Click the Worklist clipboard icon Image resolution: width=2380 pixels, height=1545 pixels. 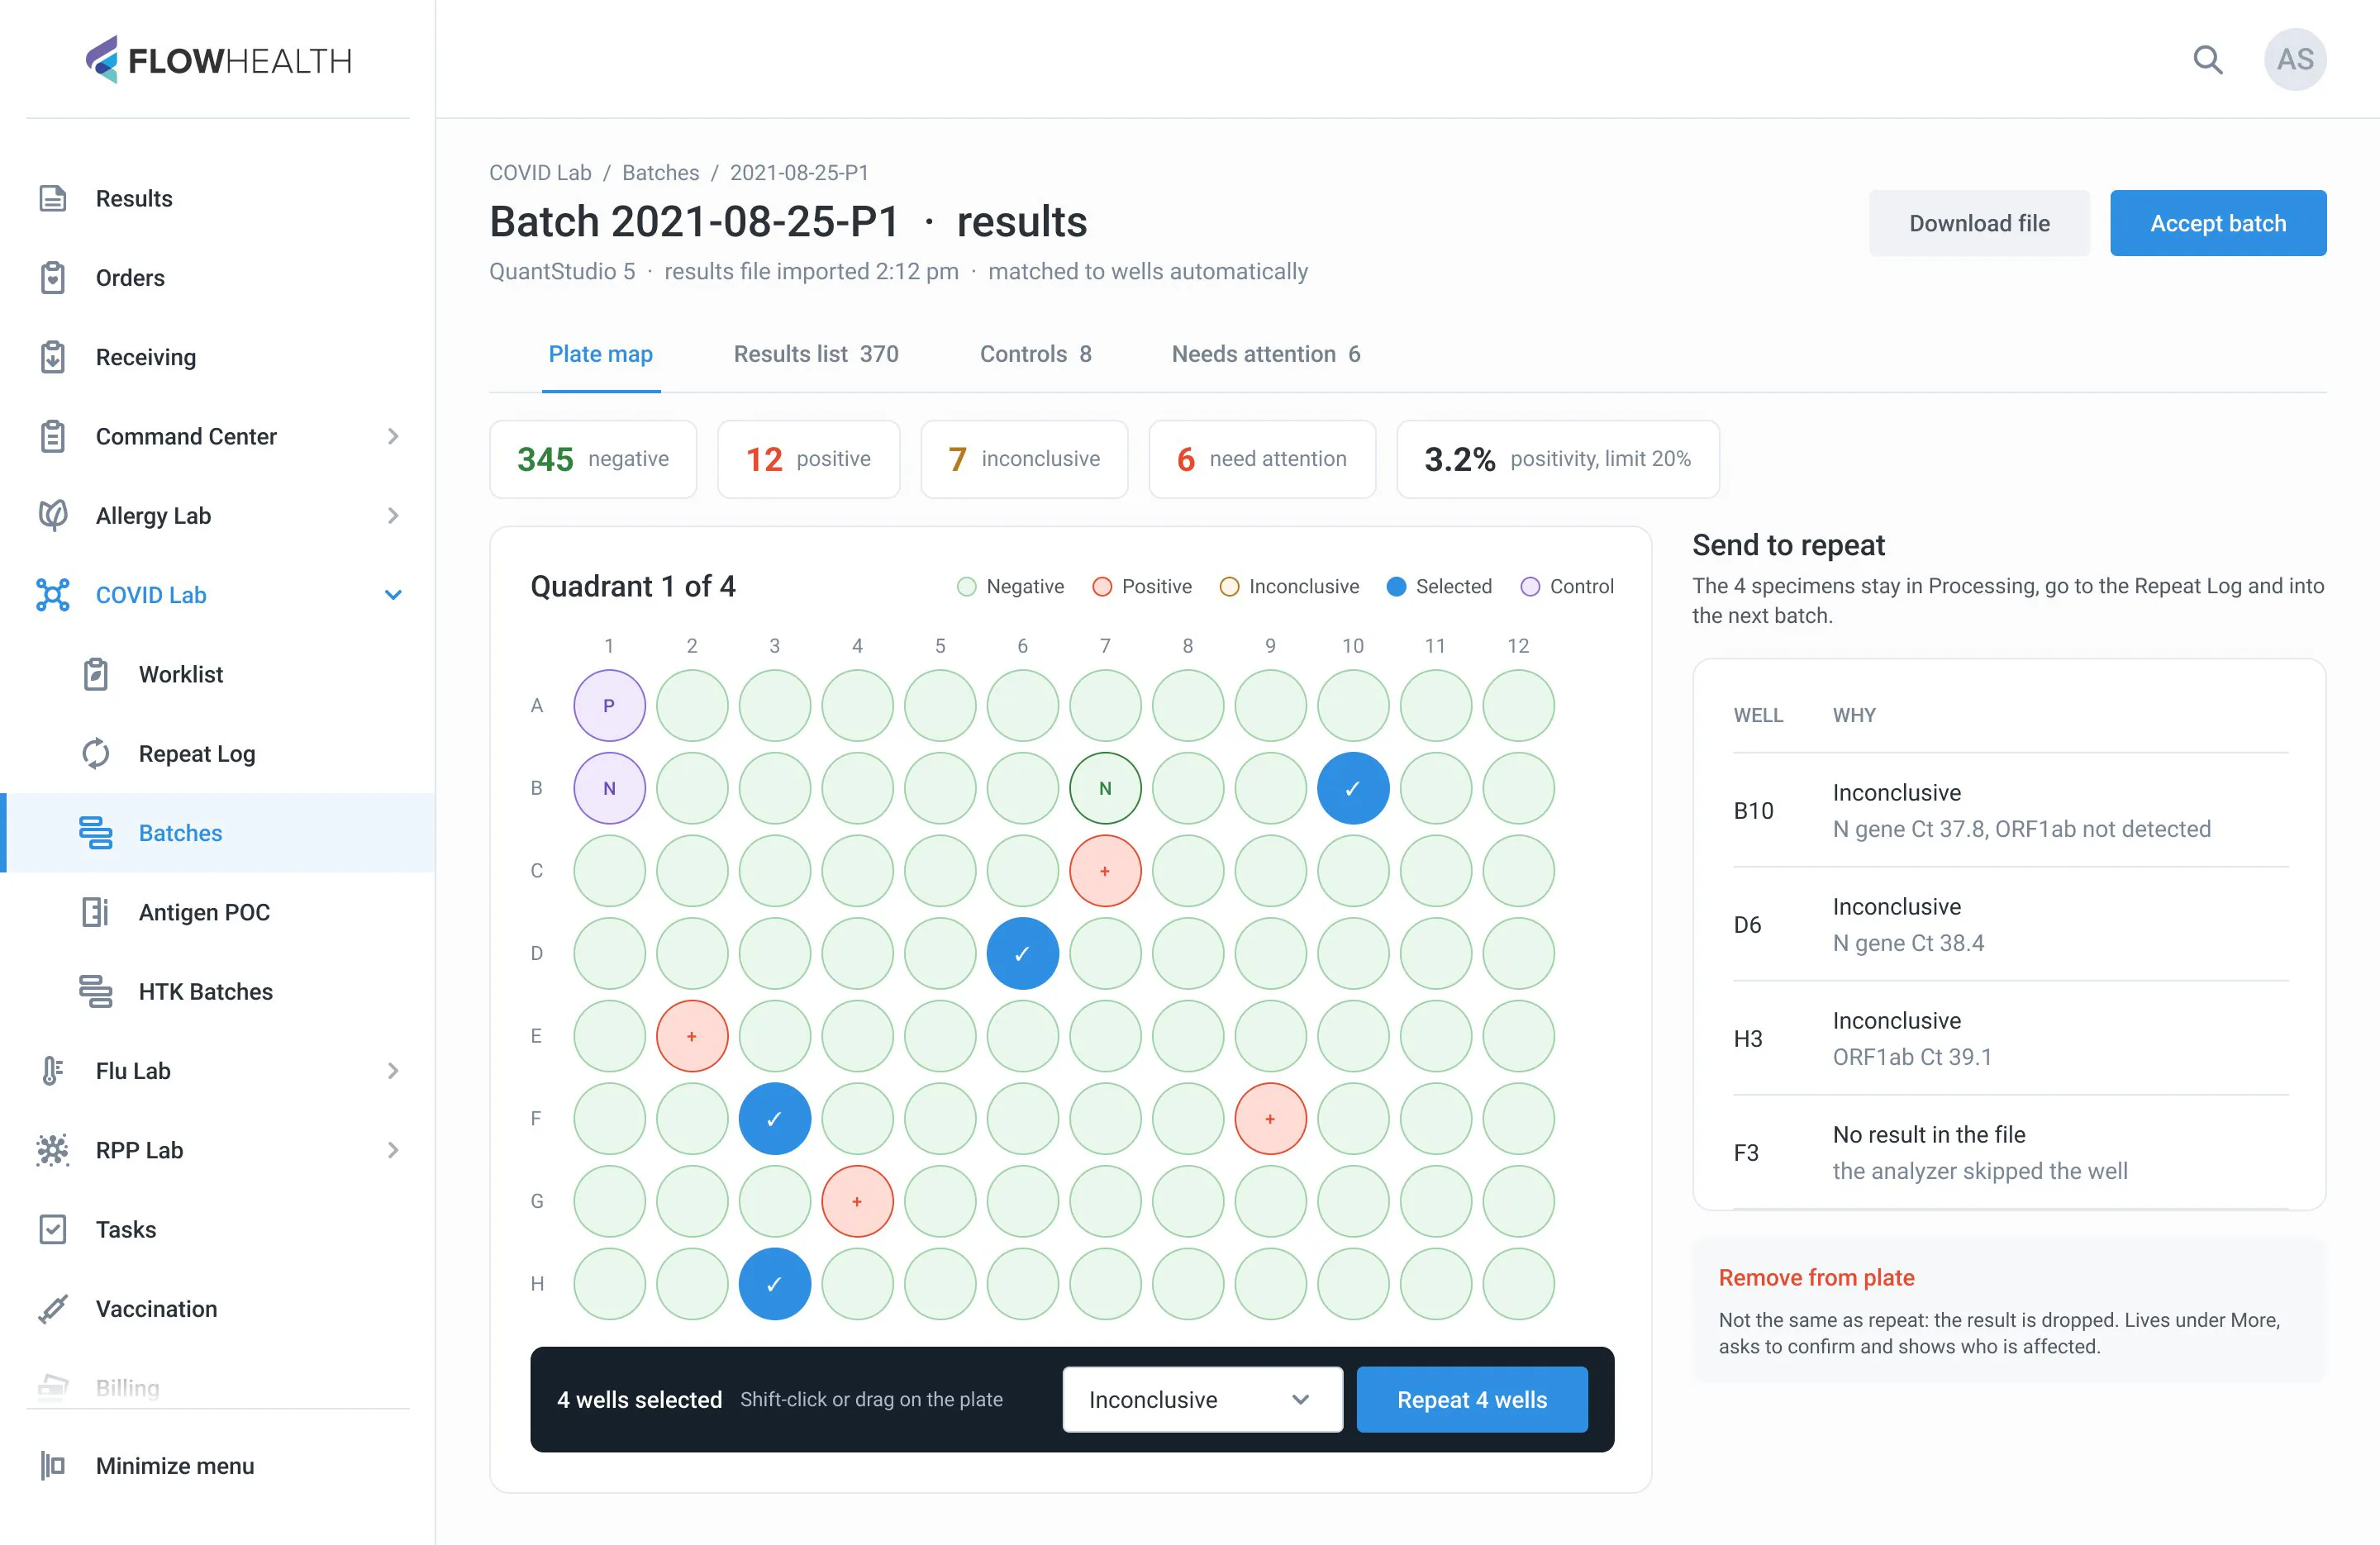click(x=96, y=674)
